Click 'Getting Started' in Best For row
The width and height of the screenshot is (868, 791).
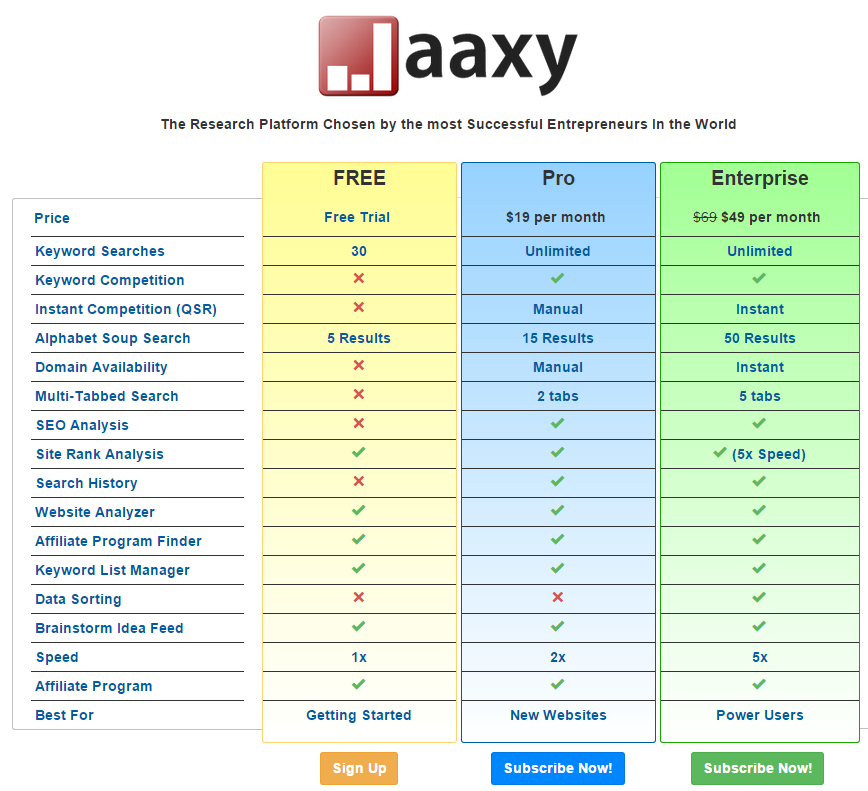pos(359,715)
